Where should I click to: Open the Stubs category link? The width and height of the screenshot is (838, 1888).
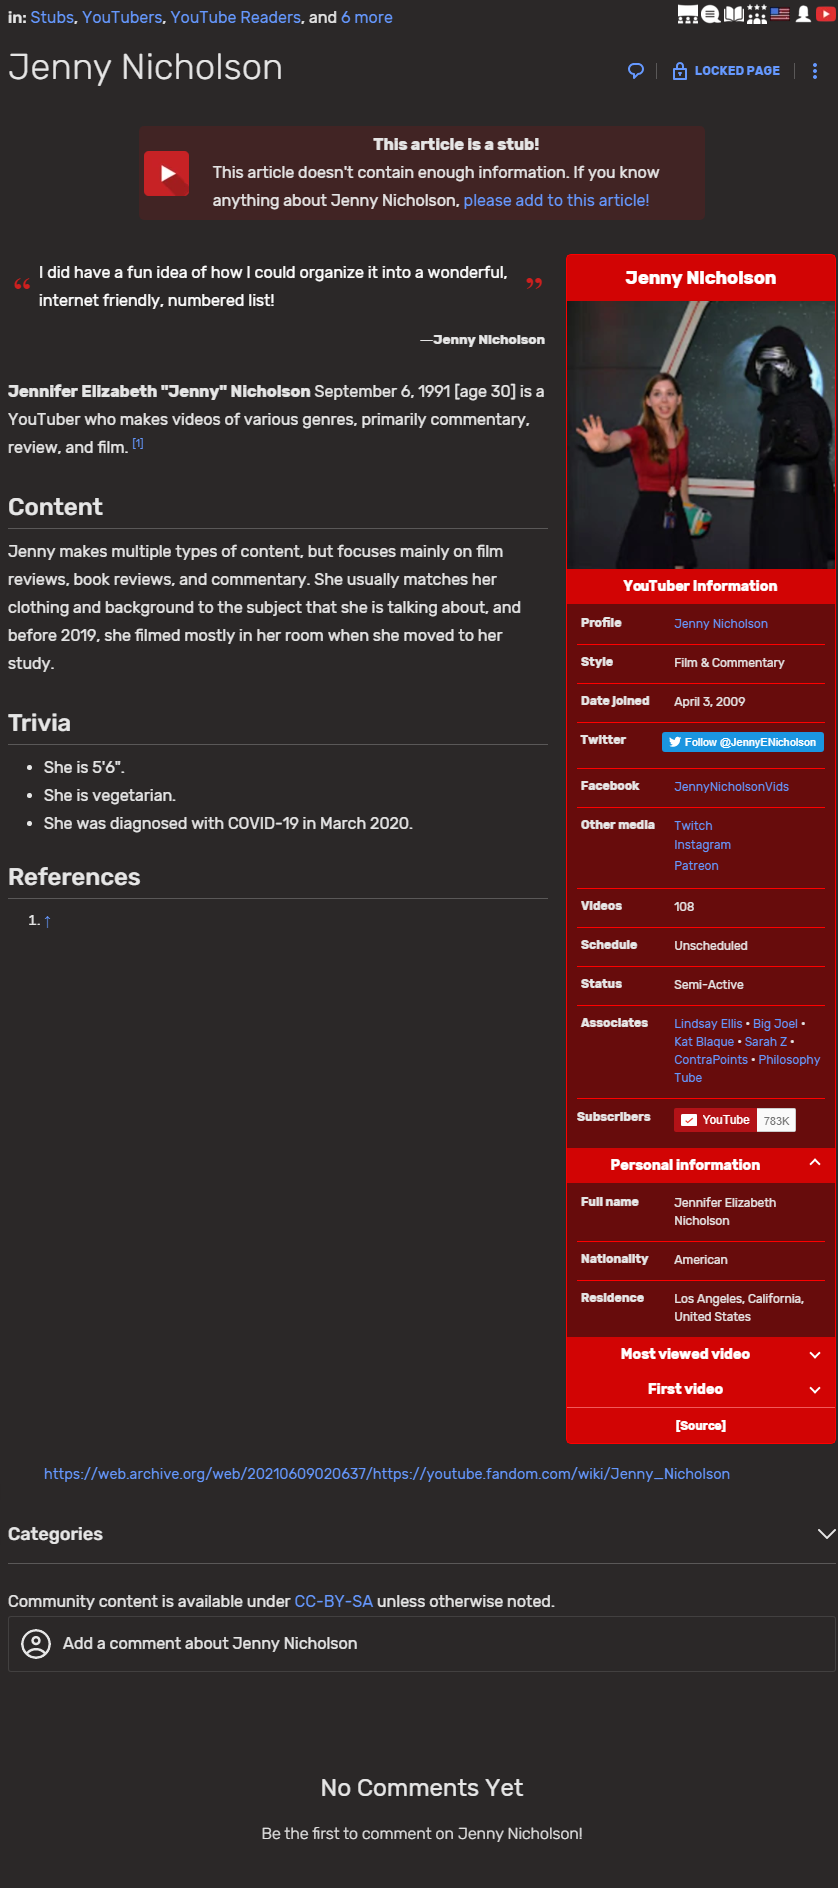pos(52,17)
